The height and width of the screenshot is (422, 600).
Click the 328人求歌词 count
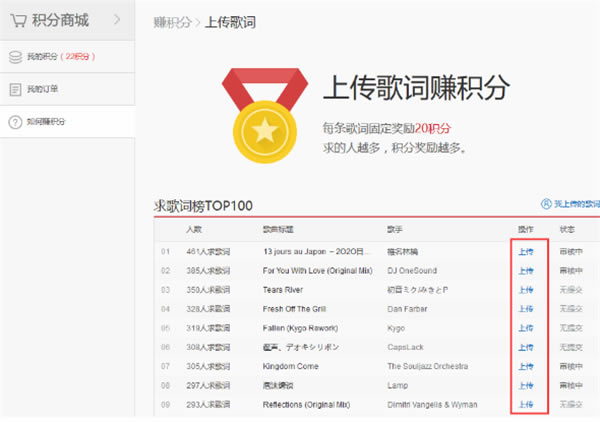208,309
